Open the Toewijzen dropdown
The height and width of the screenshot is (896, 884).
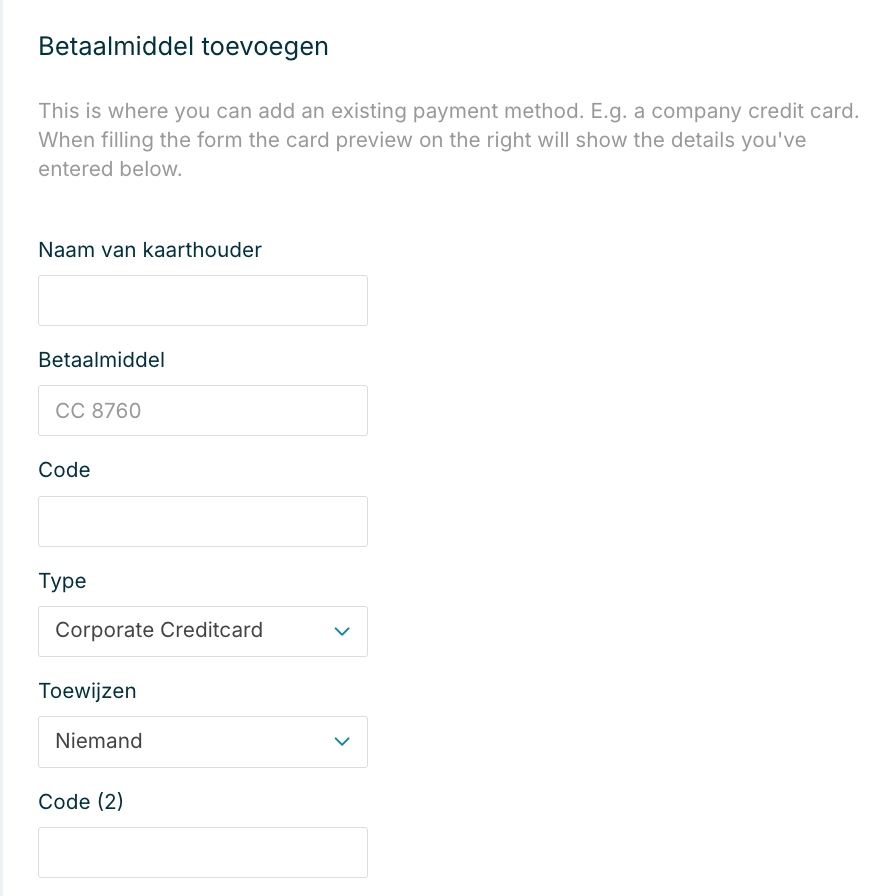(x=202, y=742)
